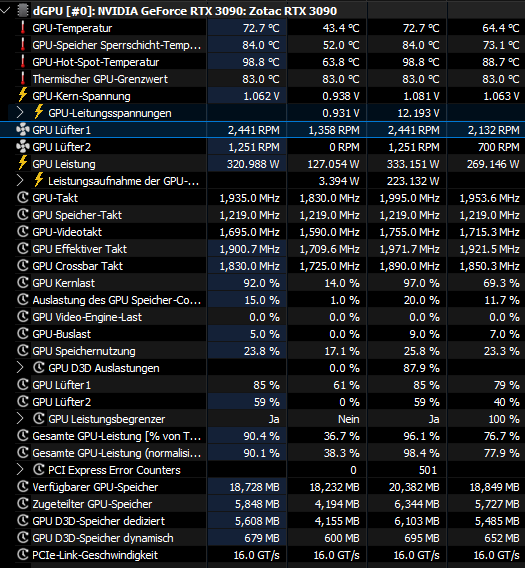
Task: Click gauge icon beside GPU Kernlast
Action: (23, 283)
